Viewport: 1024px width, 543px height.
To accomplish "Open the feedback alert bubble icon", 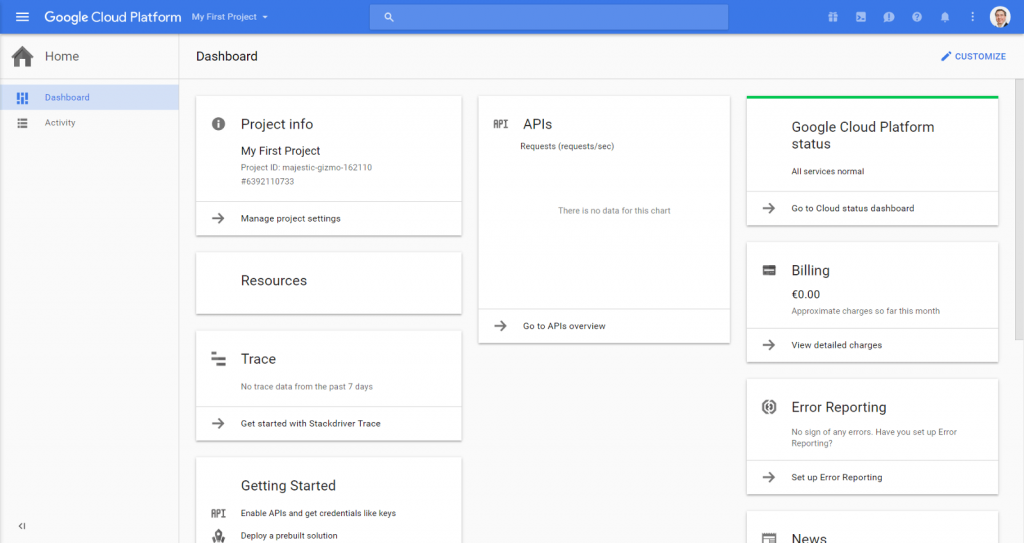I will pos(889,17).
